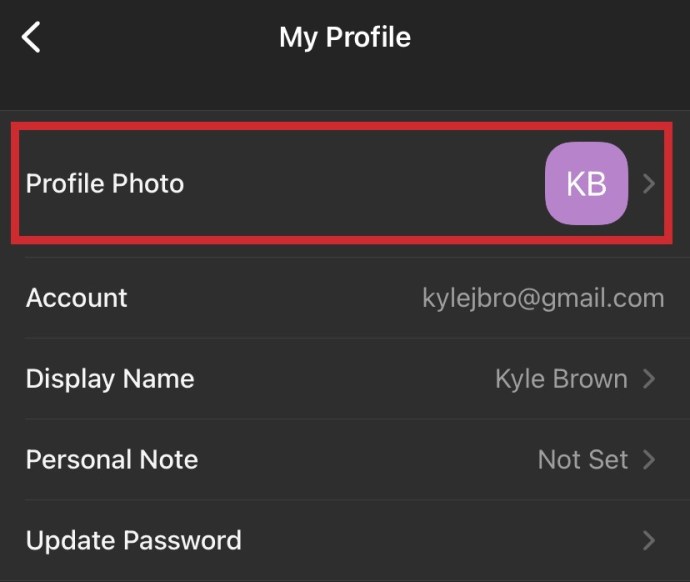Image resolution: width=690 pixels, height=582 pixels.
Task: Click empty space in the Profile Photo row
Action: [361, 183]
